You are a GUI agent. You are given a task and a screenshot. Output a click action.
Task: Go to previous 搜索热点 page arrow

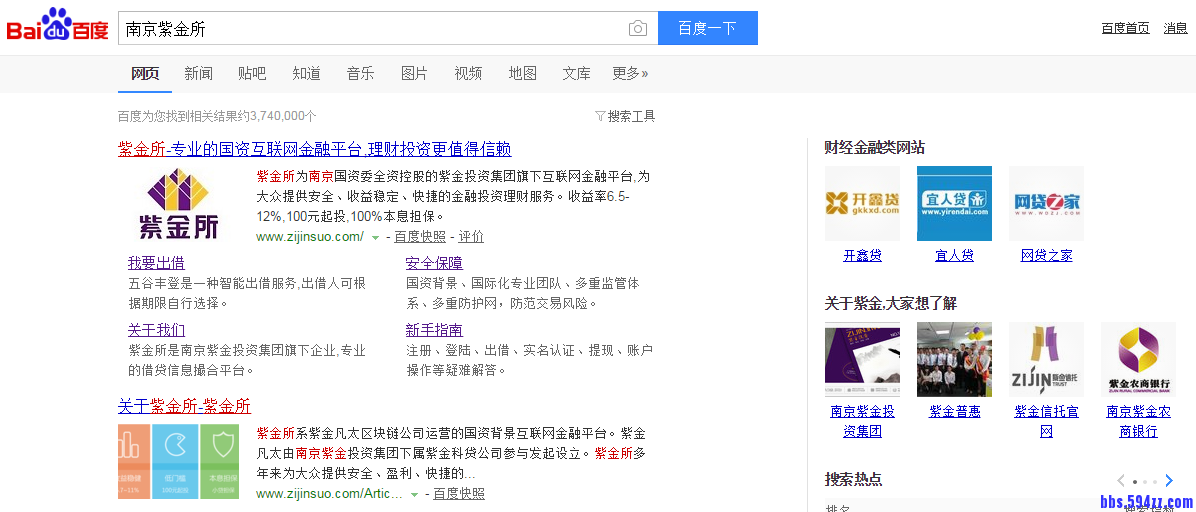(1120, 480)
